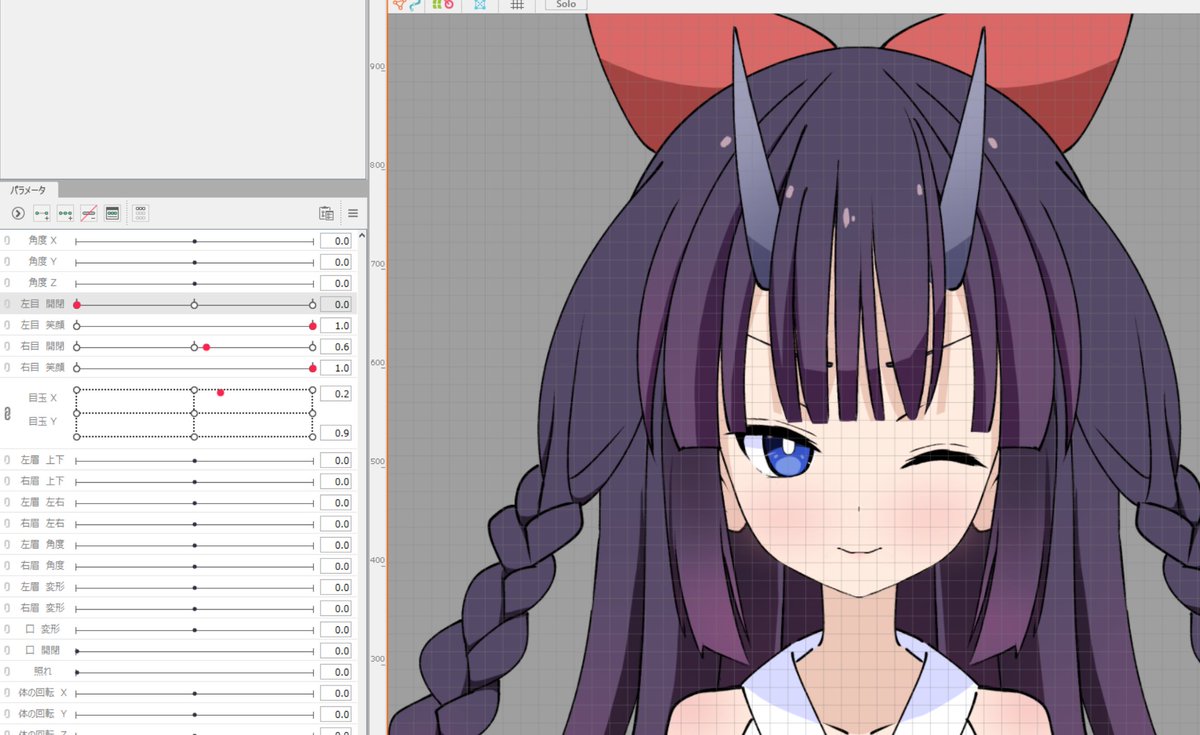Click the clipboard paste icon in parameter panel

coord(326,213)
